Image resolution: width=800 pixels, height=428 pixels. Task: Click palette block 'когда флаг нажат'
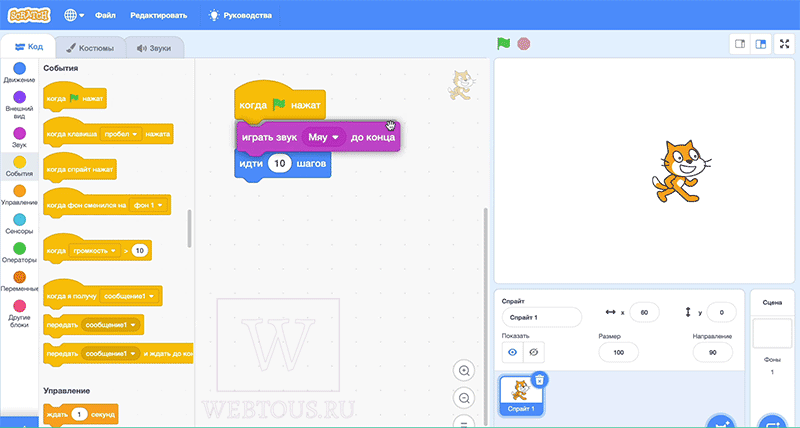click(x=74, y=98)
